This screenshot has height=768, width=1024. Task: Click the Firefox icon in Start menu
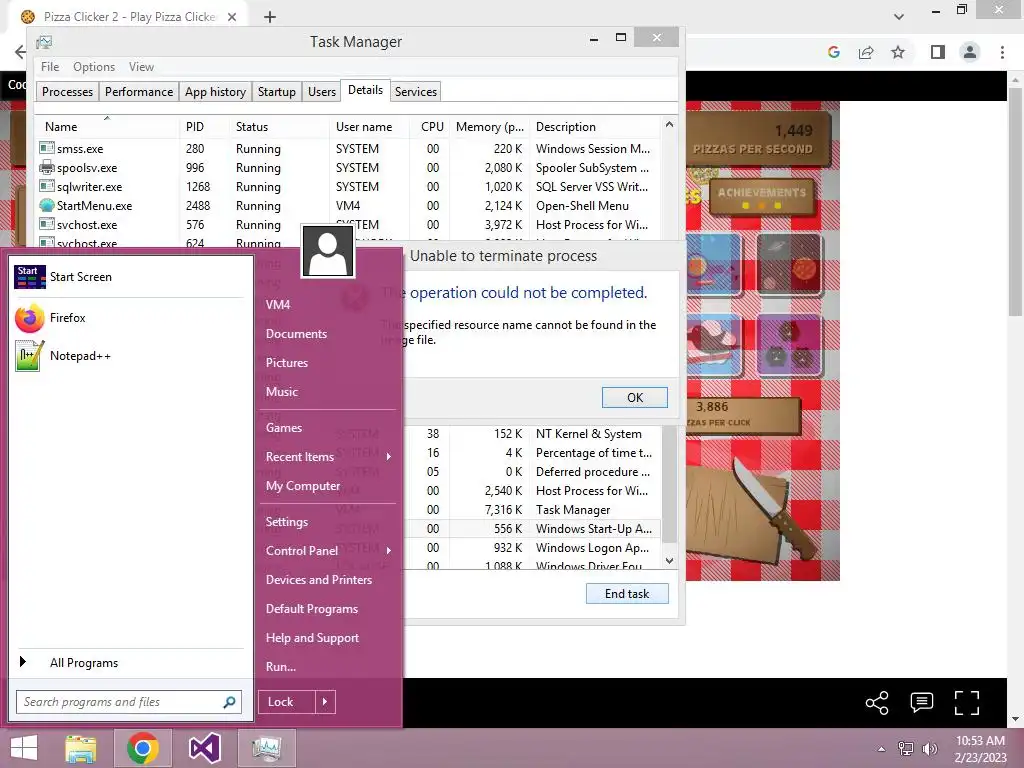pyautogui.click(x=29, y=318)
